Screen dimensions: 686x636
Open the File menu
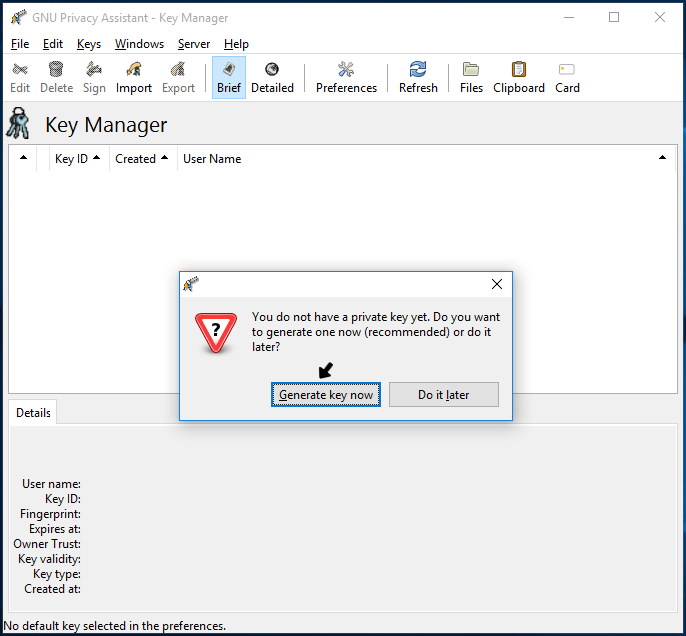[x=20, y=44]
